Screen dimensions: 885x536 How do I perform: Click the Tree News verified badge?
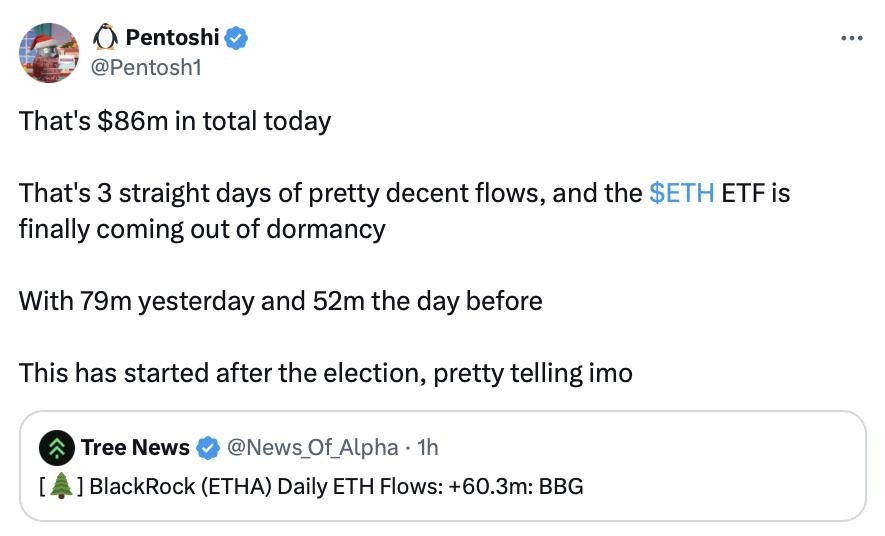coord(208,447)
